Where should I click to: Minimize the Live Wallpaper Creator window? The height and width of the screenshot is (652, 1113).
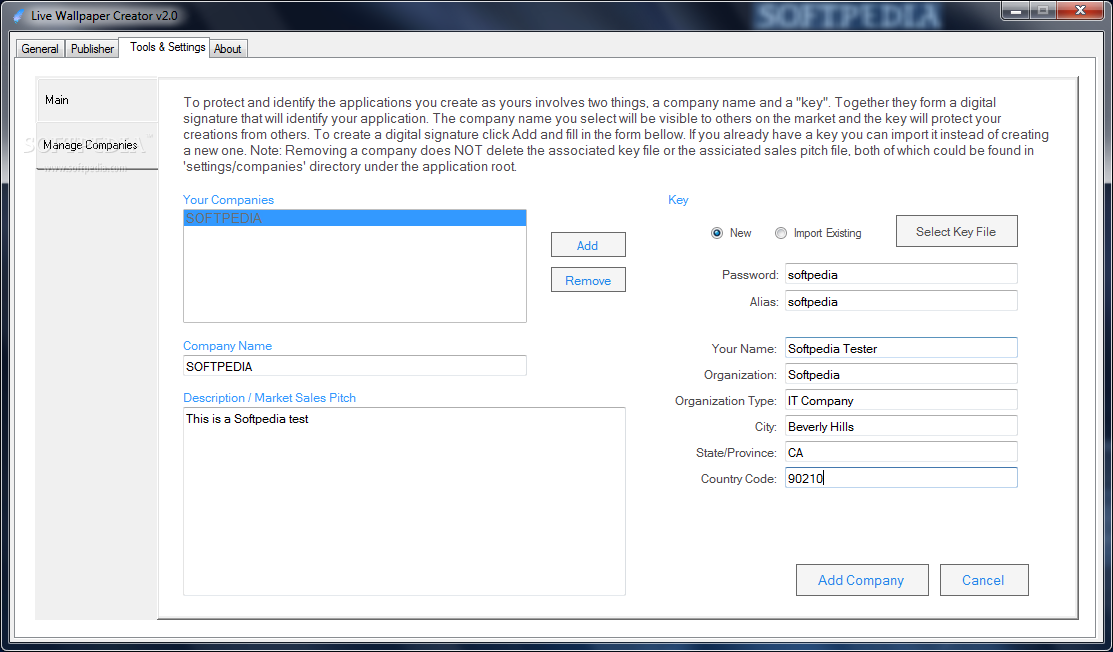point(1016,10)
